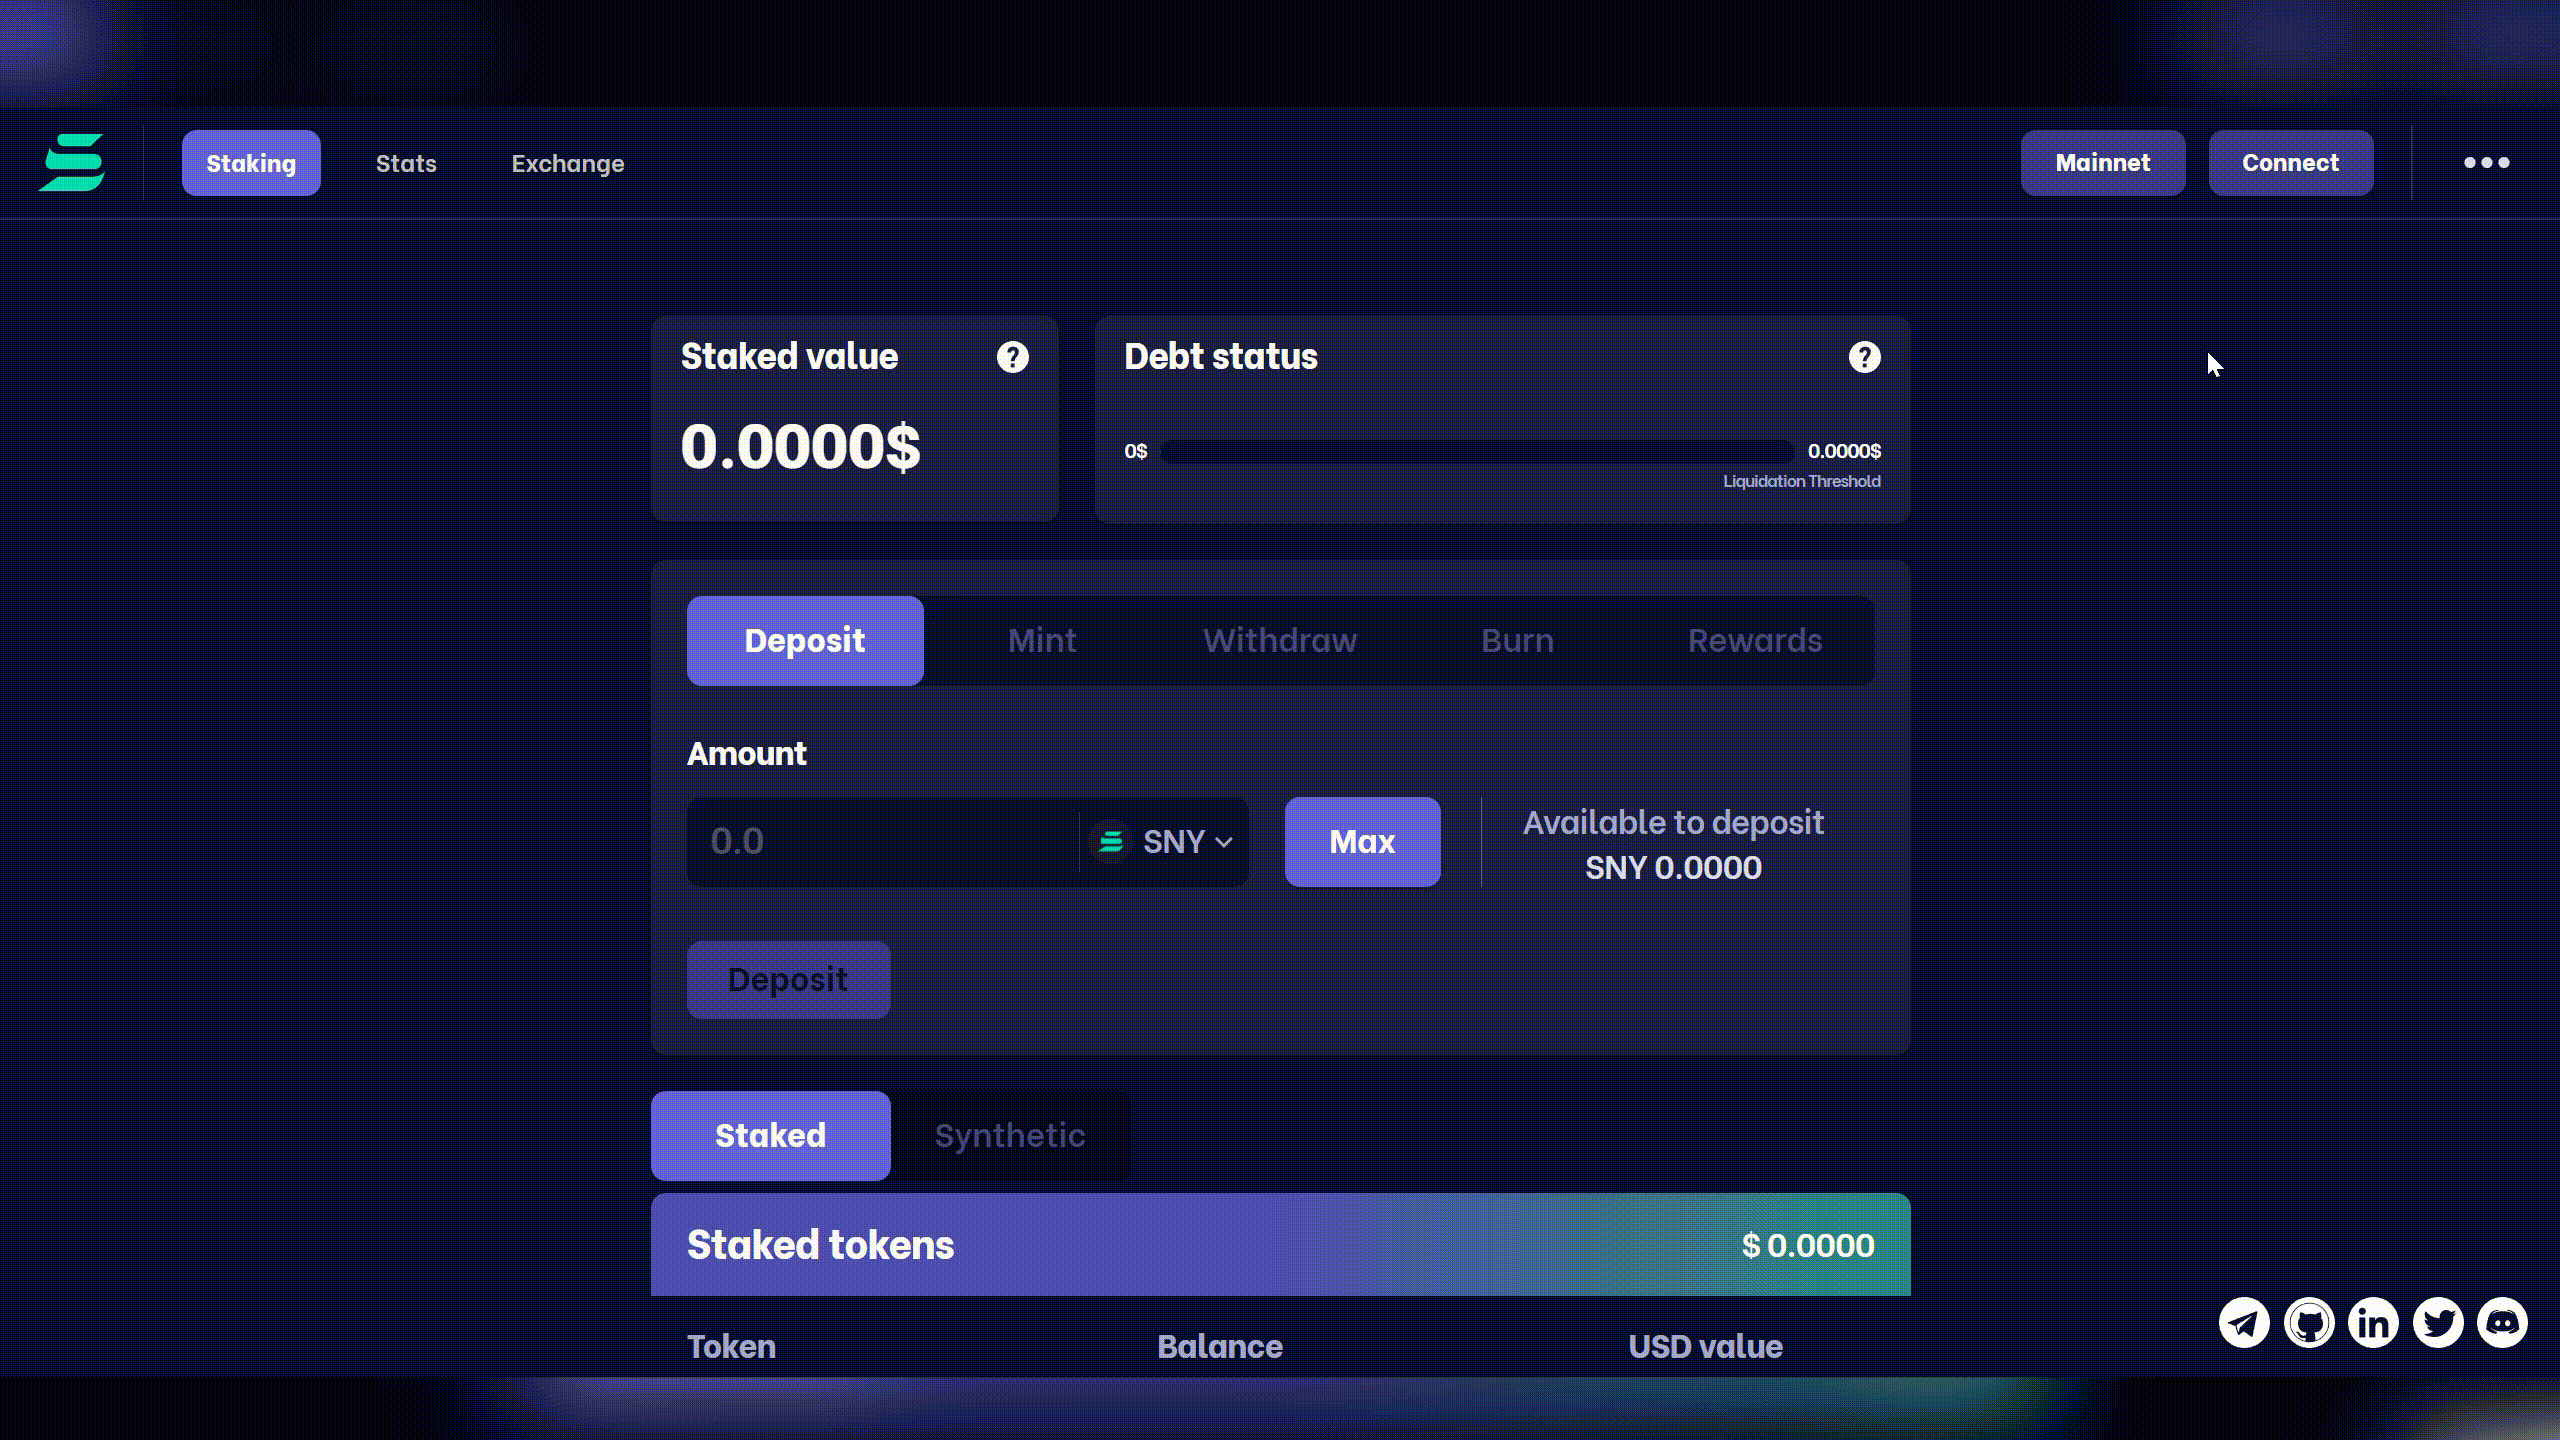Click the debt status progress bar
The width and height of the screenshot is (2560, 1440).
pos(1477,451)
